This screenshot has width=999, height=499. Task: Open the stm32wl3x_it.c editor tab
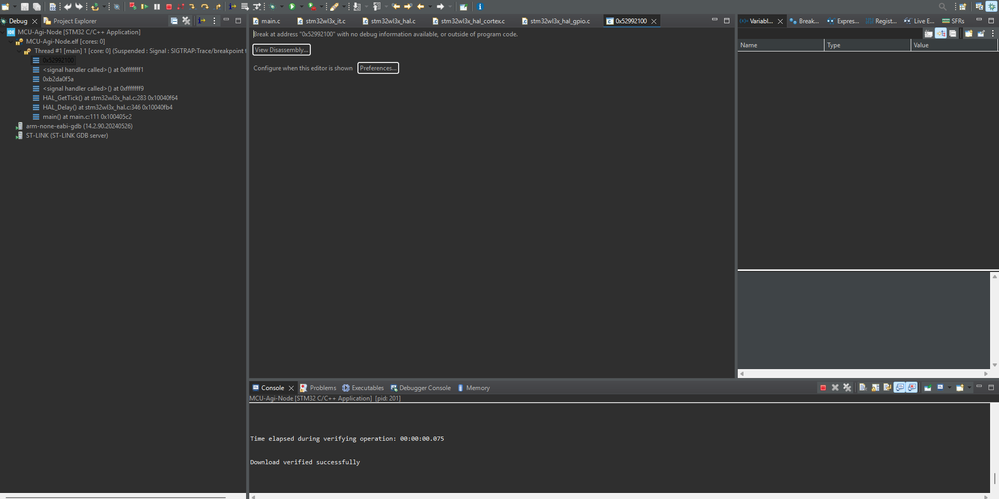320,21
